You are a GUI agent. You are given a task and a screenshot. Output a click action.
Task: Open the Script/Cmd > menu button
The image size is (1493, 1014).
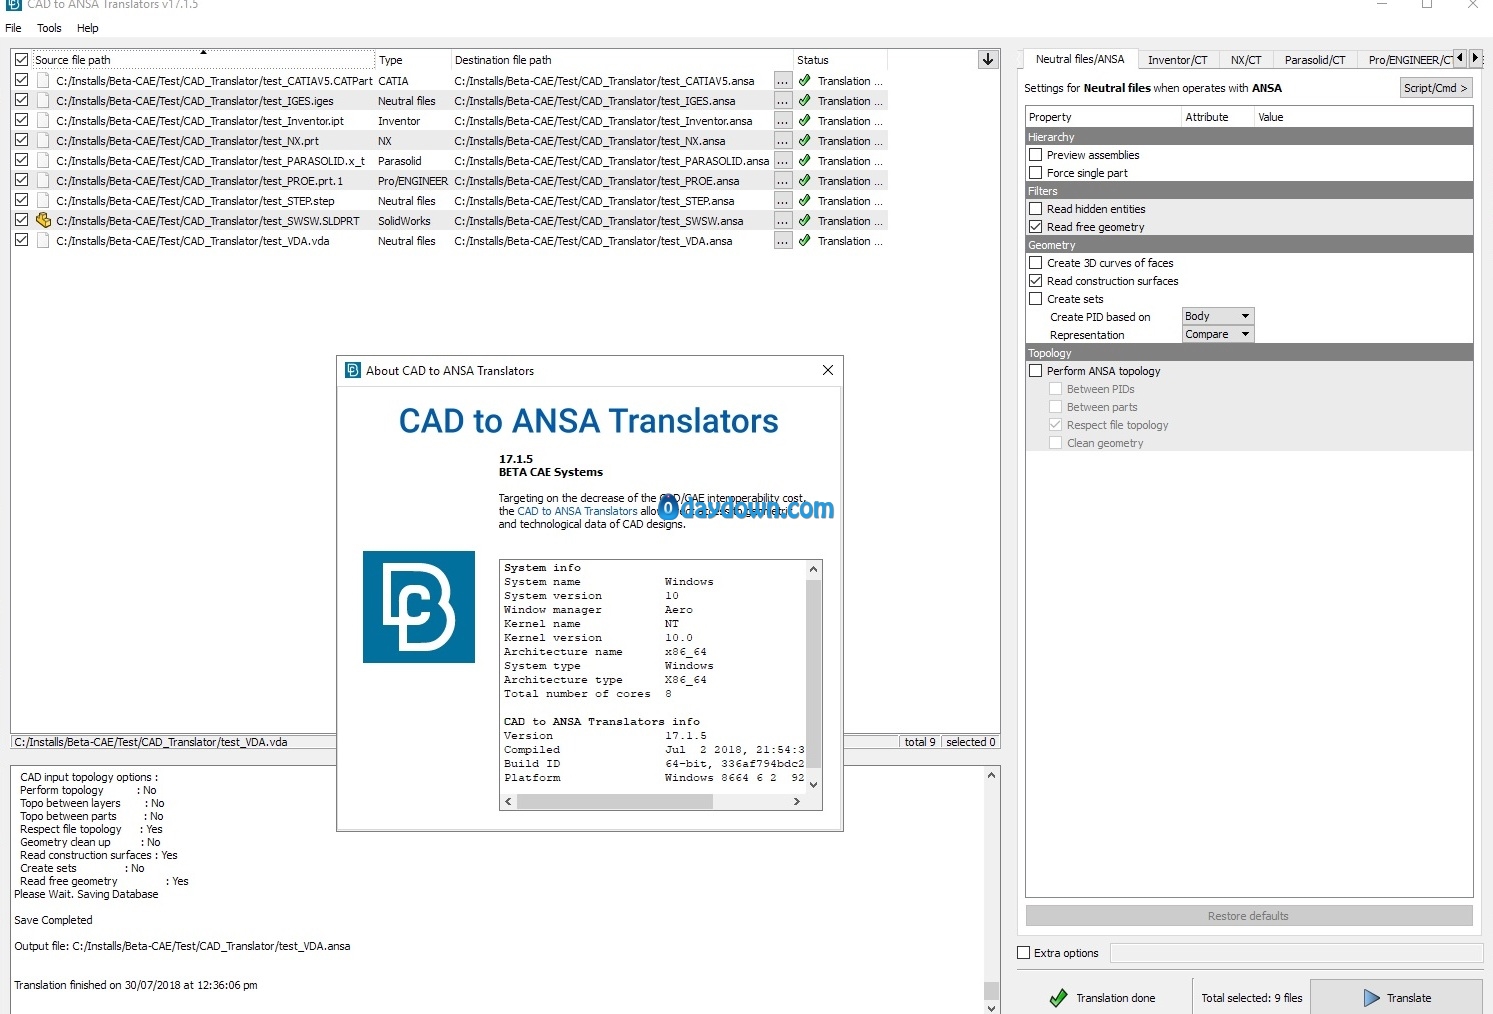1435,88
